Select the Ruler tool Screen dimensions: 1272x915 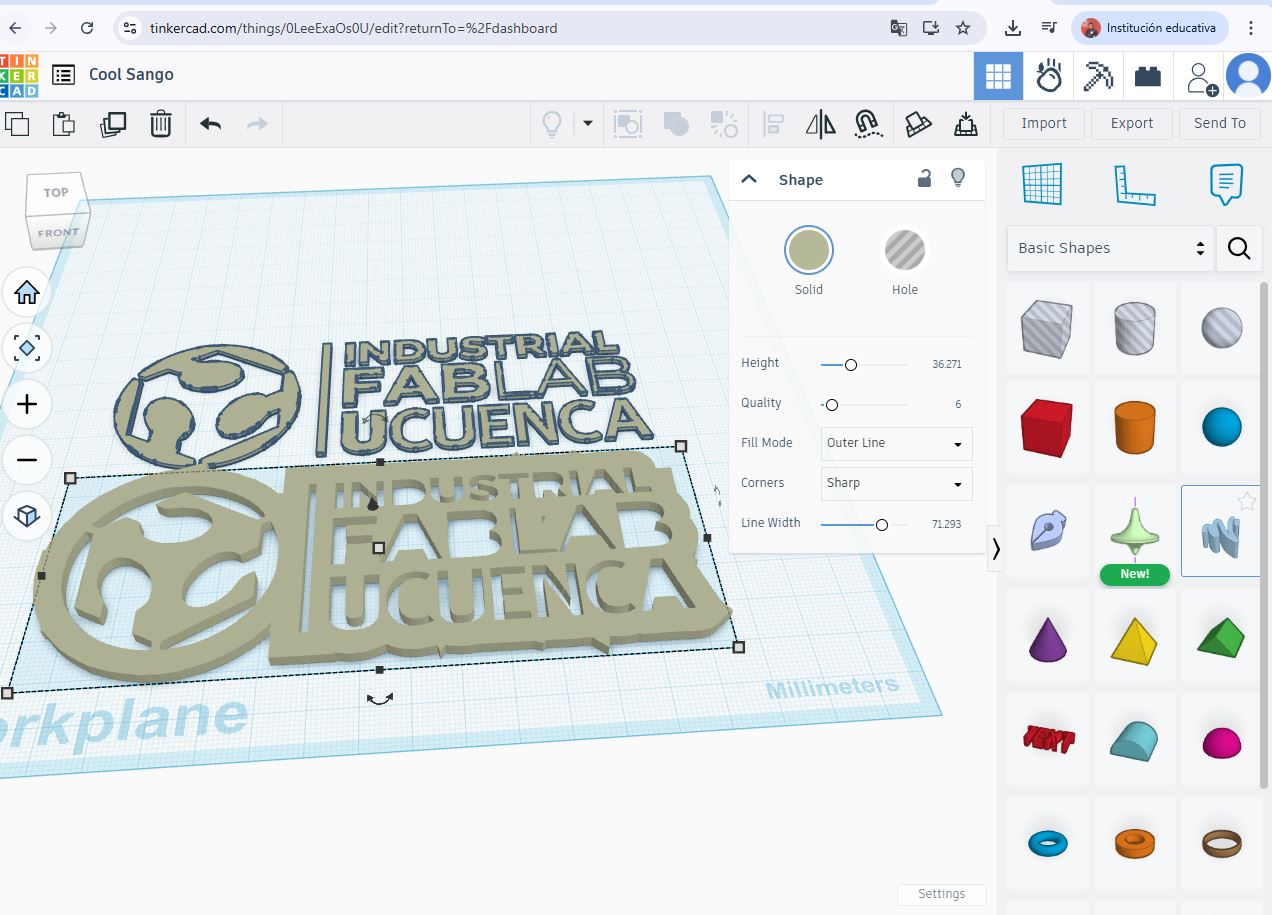coord(1135,184)
